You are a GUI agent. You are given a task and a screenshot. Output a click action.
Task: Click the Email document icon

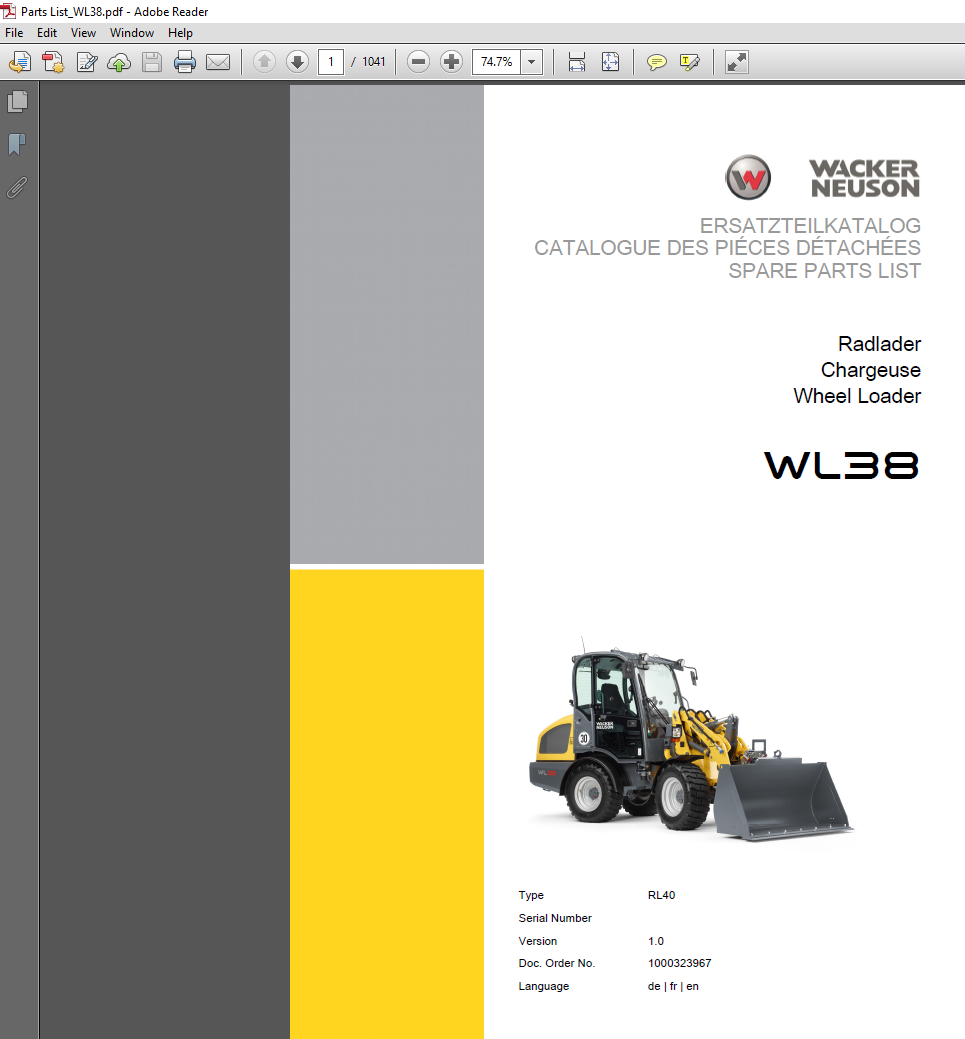(218, 61)
